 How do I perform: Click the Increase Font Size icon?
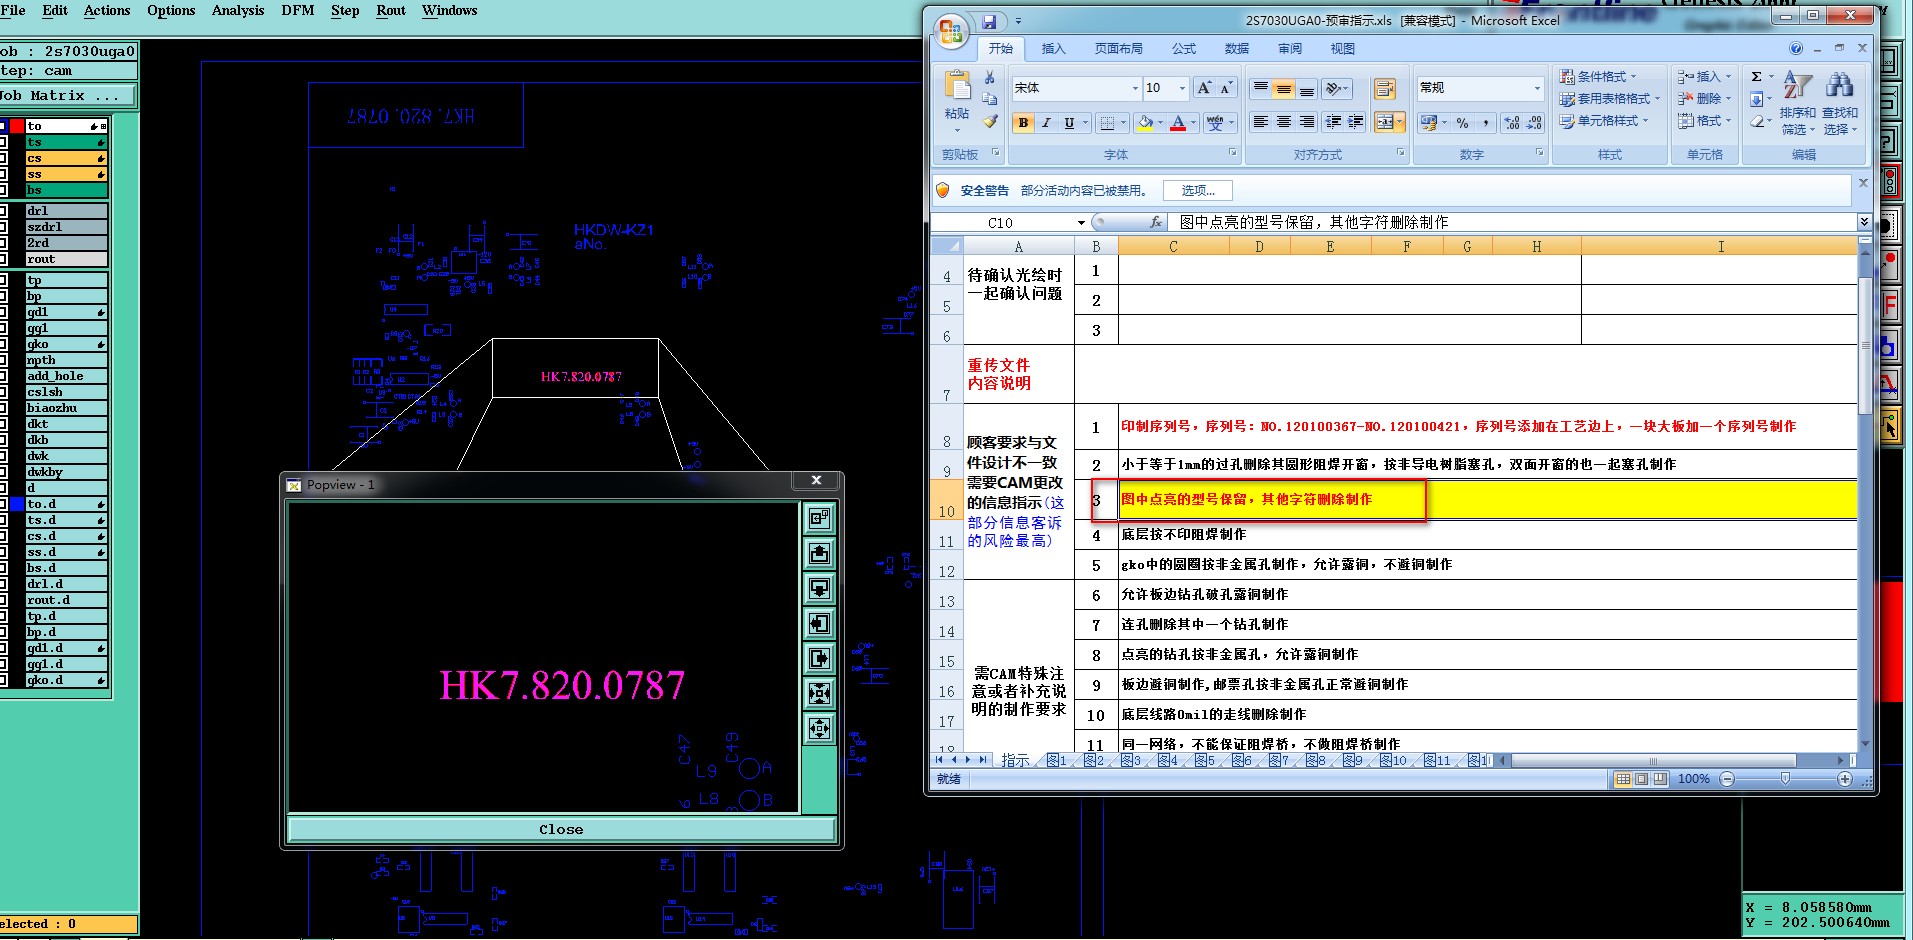(1204, 88)
